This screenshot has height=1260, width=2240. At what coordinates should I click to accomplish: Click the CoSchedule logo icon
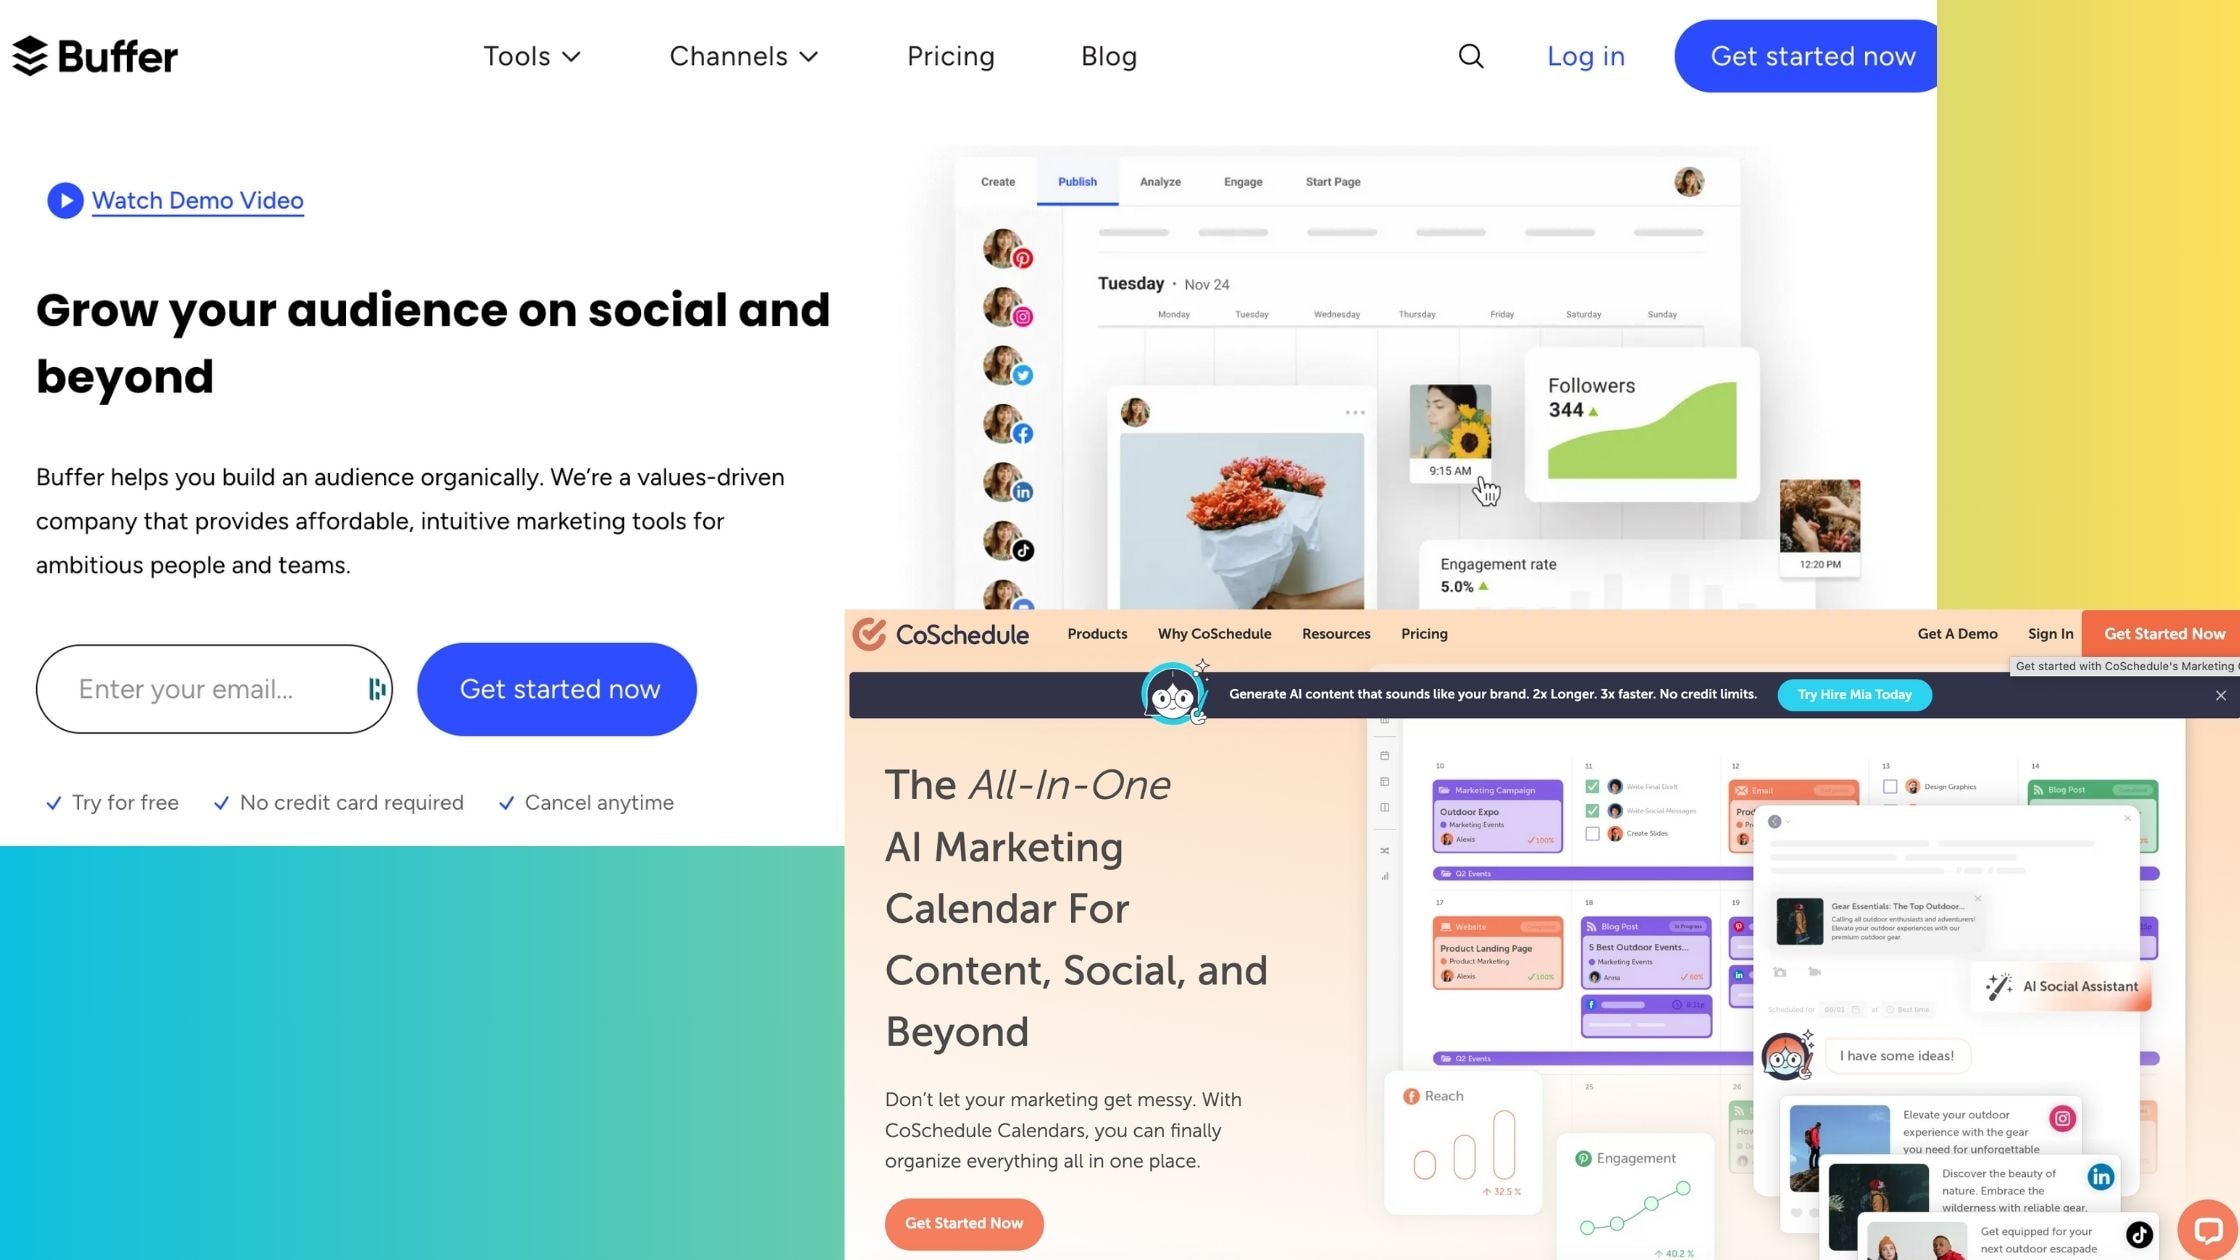point(869,634)
